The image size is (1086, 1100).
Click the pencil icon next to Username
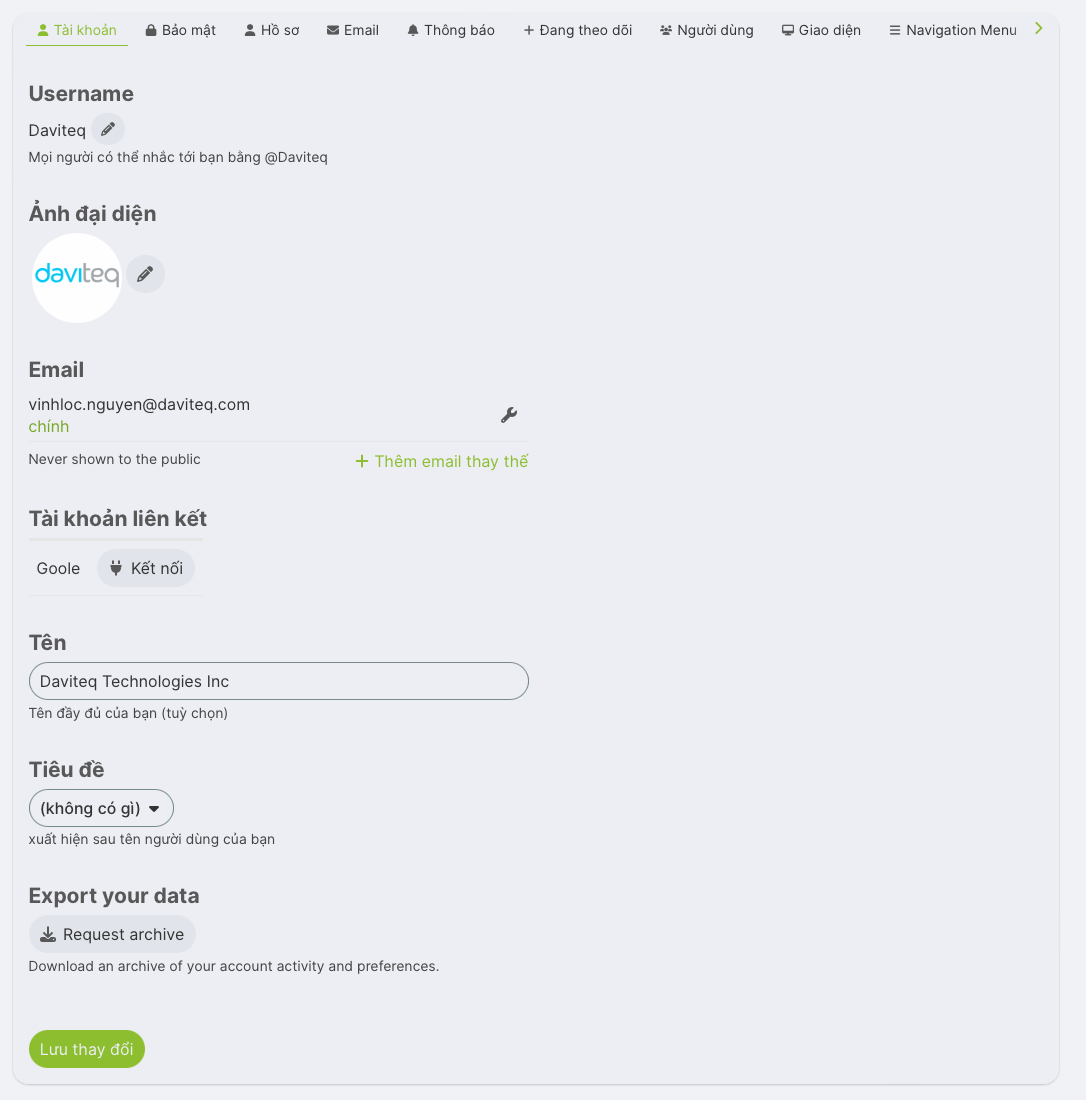click(x=108, y=129)
